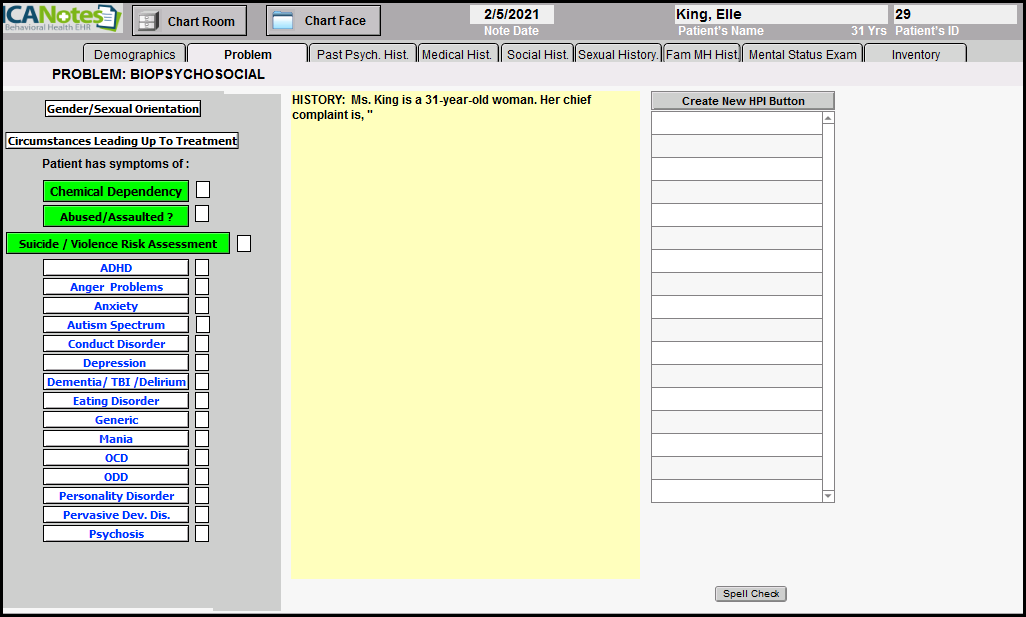This screenshot has height=617, width=1026.
Task: Go to the Medical Hist. tab
Action: click(x=457, y=55)
